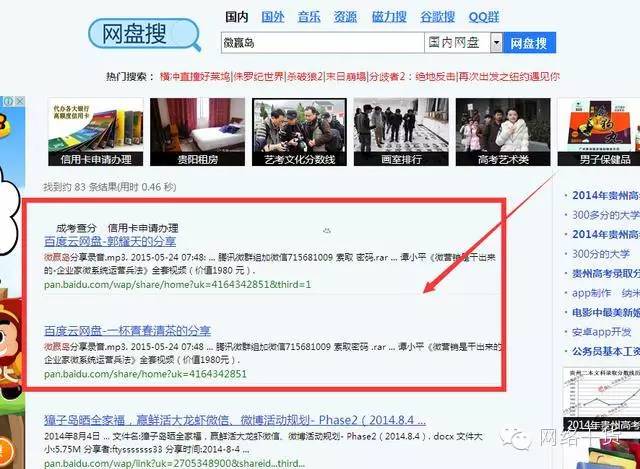Open sidebar link 电影中最美新娘
640x469 pixels.
[606, 313]
